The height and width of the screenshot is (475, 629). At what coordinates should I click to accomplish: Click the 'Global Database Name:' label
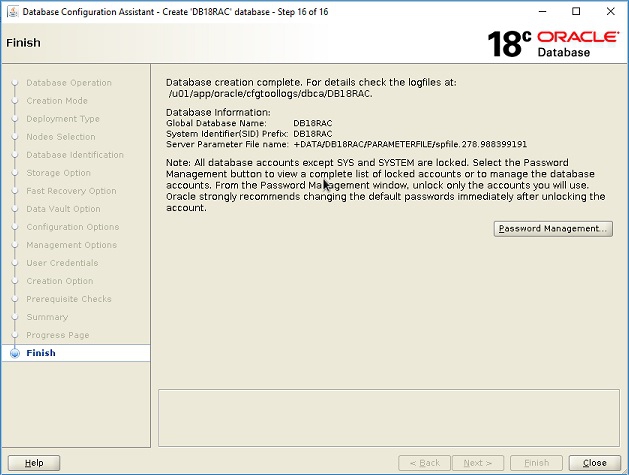(x=216, y=123)
